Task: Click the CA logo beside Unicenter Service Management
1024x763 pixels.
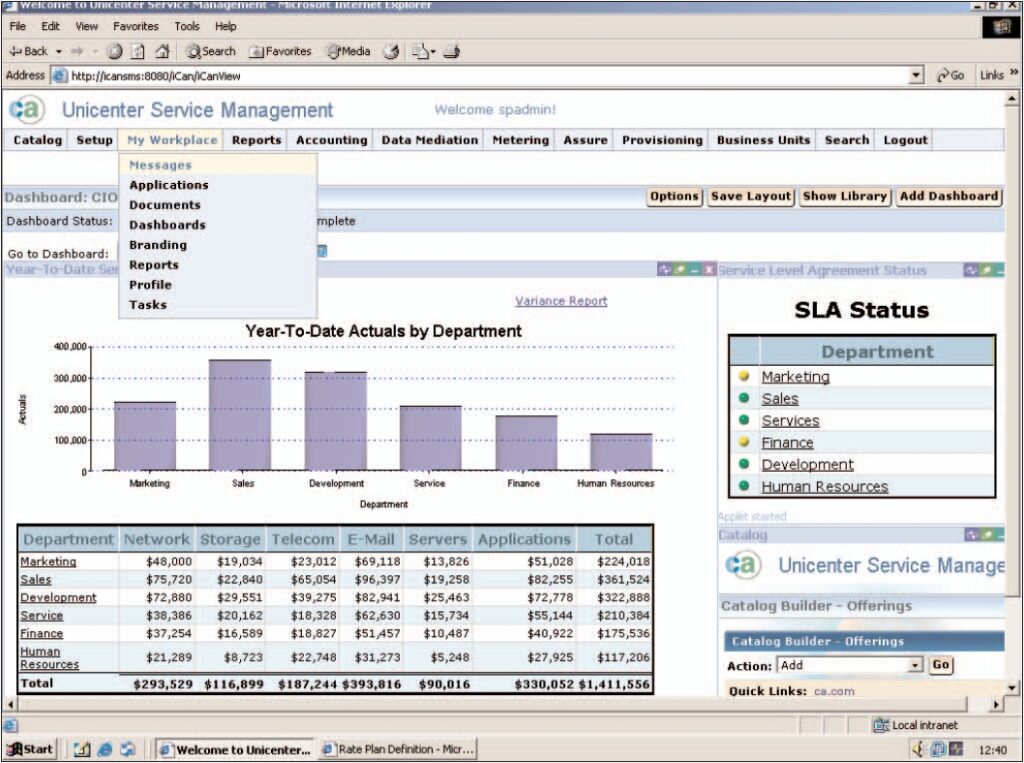Action: [x=27, y=110]
